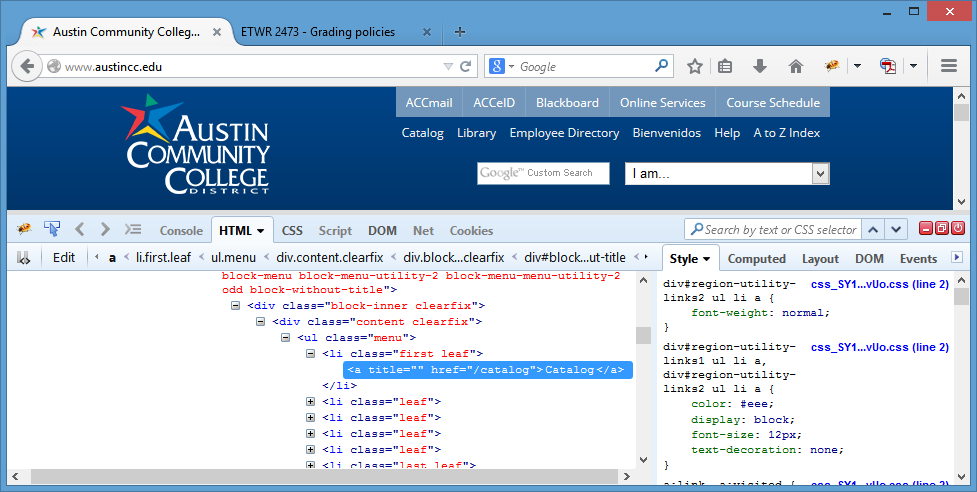Open the 'I am...' dropdown on the page
Viewport: 977px width, 492px height.
click(821, 173)
